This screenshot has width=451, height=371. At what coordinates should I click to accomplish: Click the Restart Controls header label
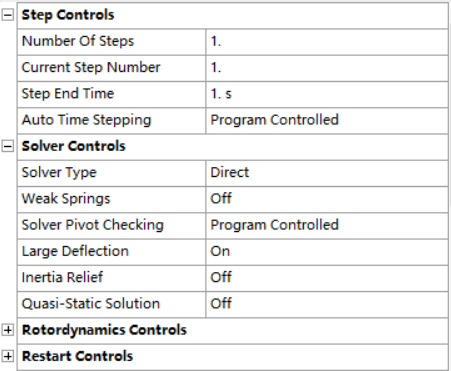(77, 356)
